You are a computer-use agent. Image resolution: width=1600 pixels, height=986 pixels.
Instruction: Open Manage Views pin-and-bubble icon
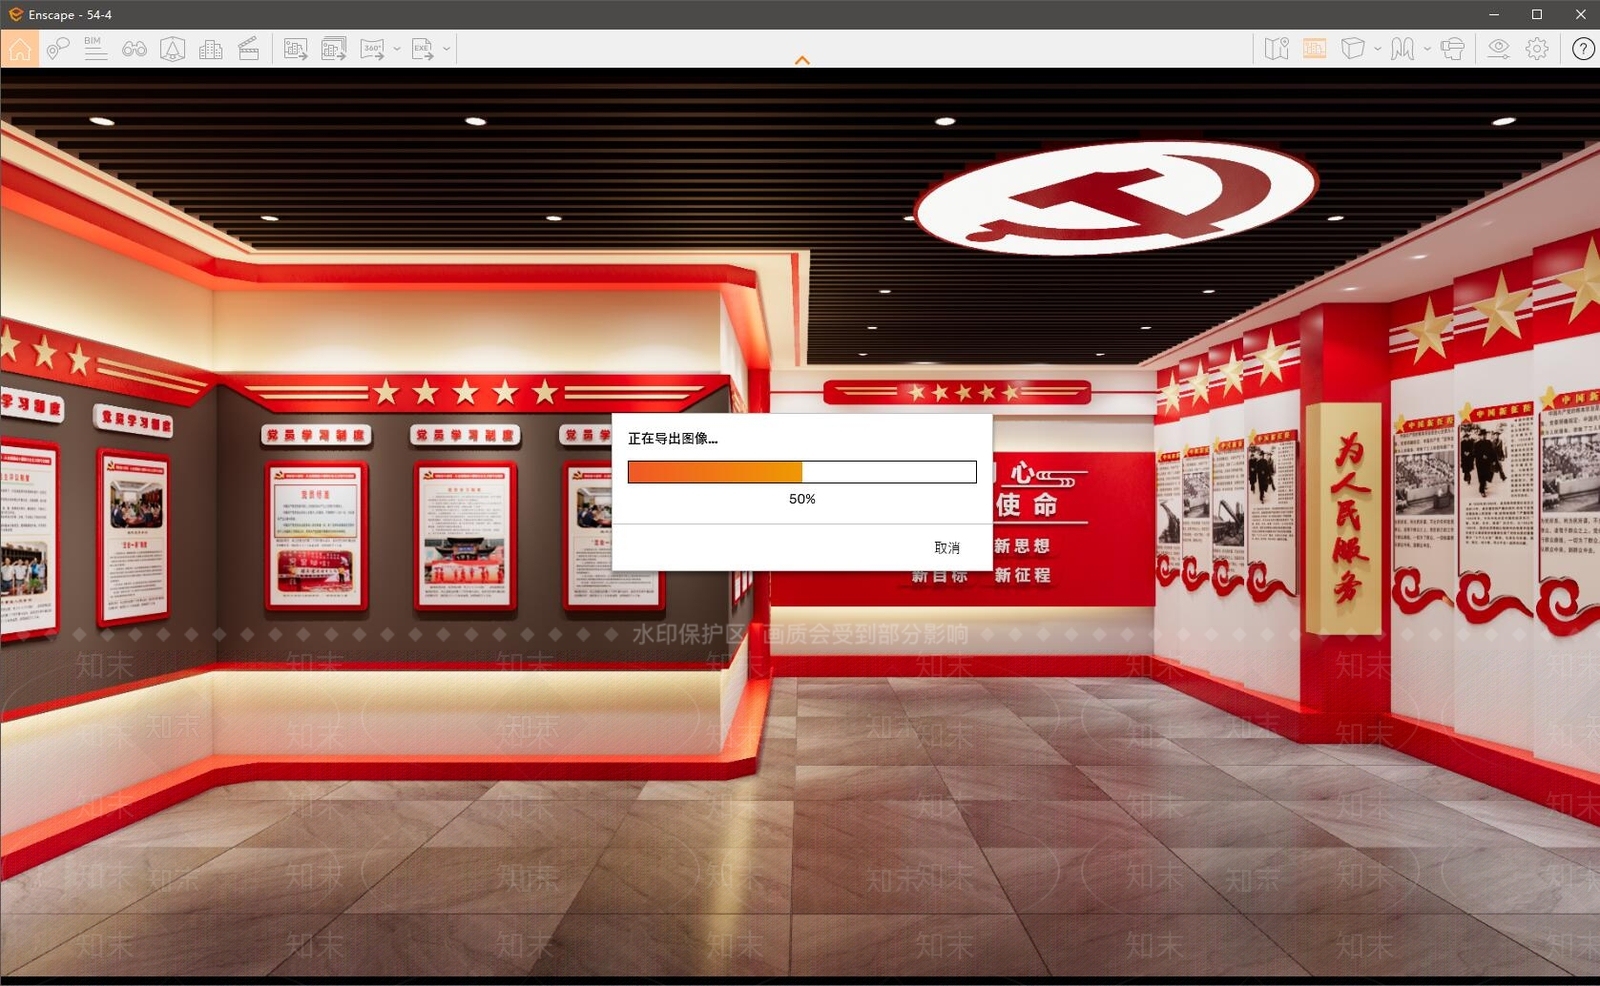pos(58,49)
